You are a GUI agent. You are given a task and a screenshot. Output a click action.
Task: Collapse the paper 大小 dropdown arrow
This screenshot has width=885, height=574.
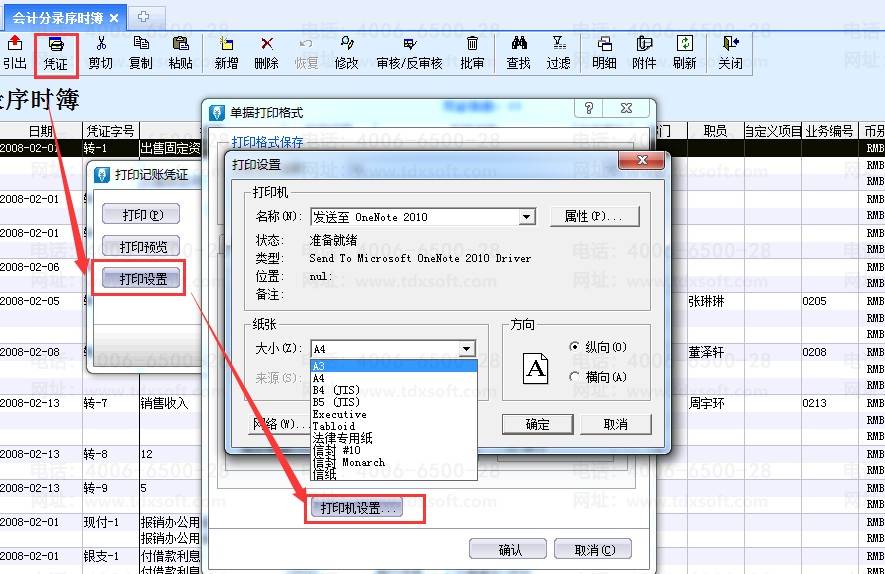click(x=466, y=349)
